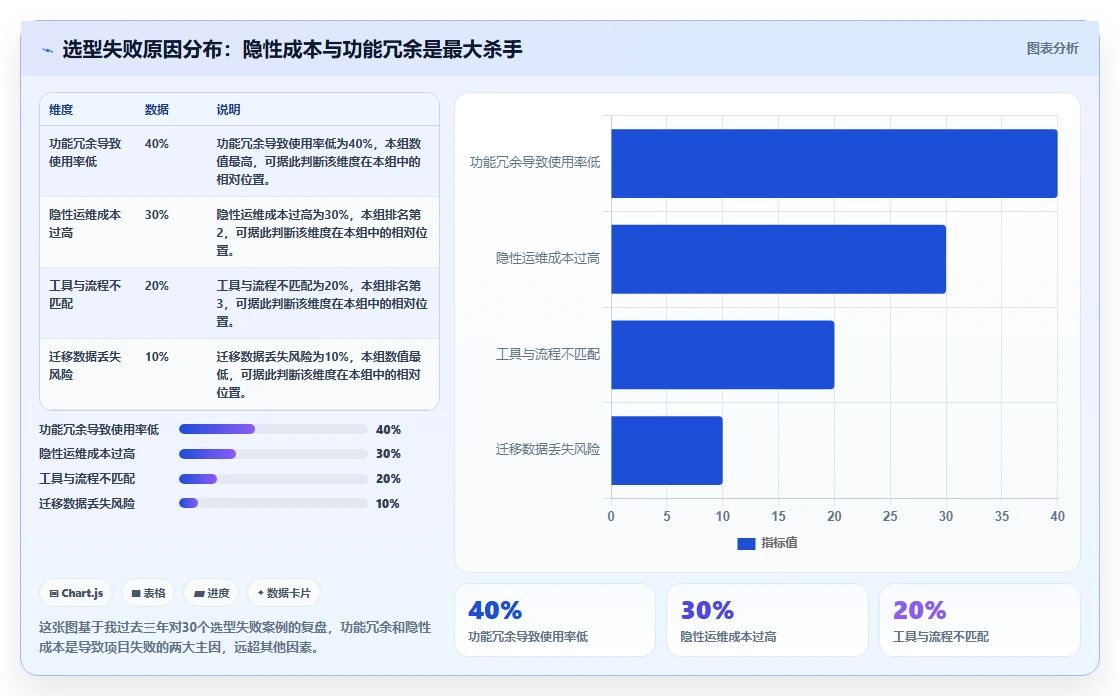The height and width of the screenshot is (696, 1120).
Task: Click the 功能冗余导致使用率低 bar in the chart
Action: point(834,164)
